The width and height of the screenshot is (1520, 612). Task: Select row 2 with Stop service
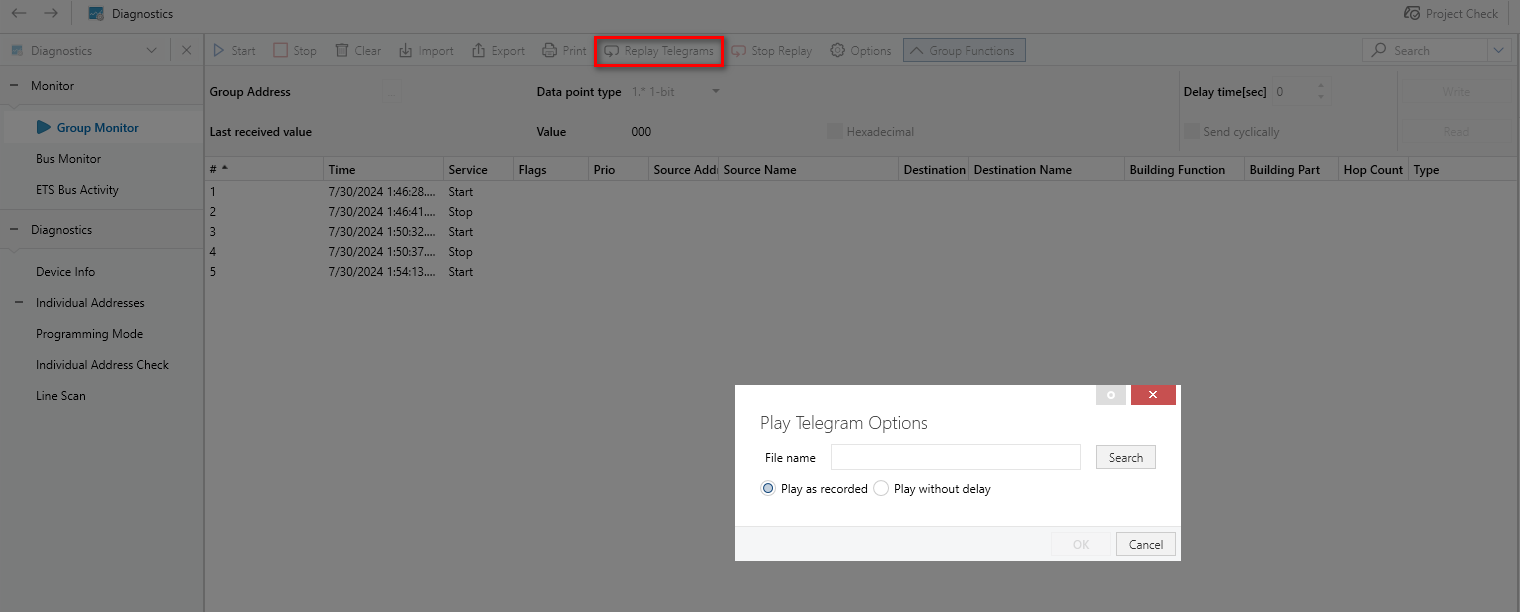pos(862,212)
